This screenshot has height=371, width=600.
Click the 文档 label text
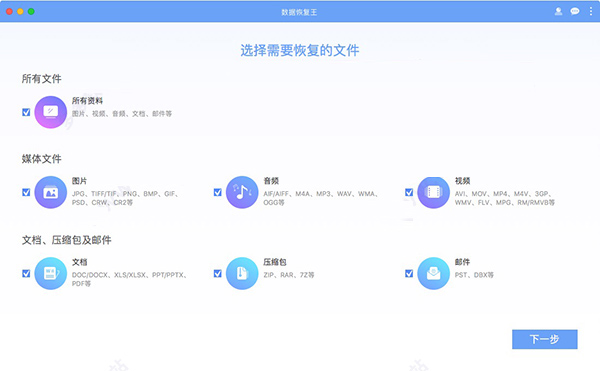80,262
